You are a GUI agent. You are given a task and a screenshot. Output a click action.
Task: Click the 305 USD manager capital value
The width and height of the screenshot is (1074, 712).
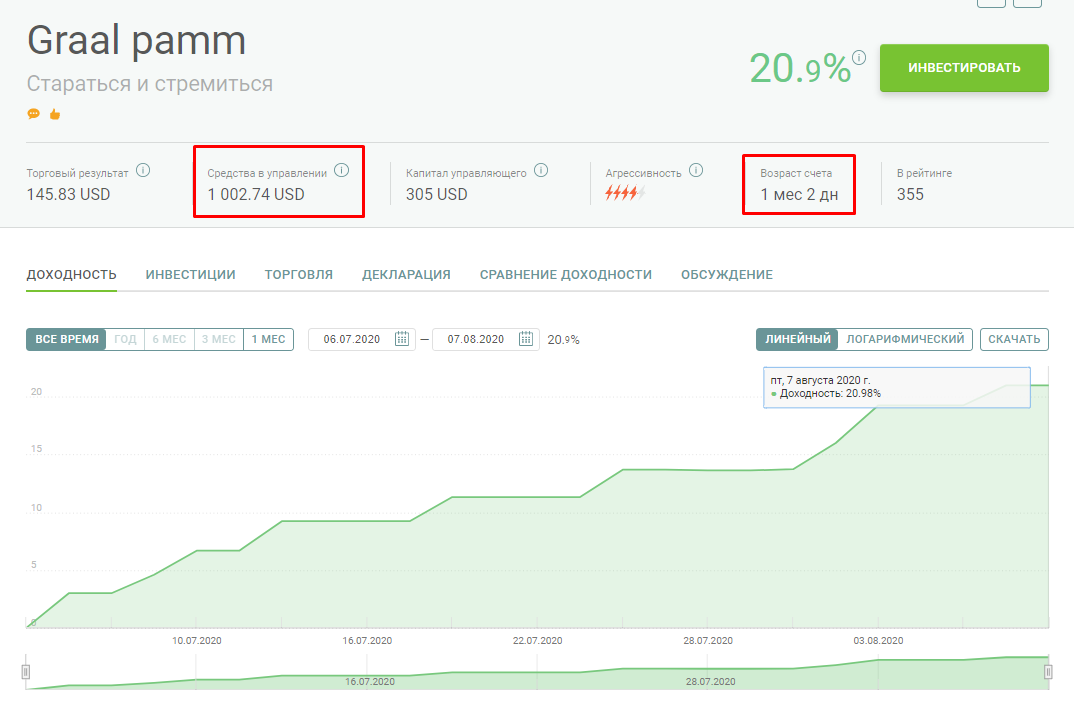coord(436,195)
